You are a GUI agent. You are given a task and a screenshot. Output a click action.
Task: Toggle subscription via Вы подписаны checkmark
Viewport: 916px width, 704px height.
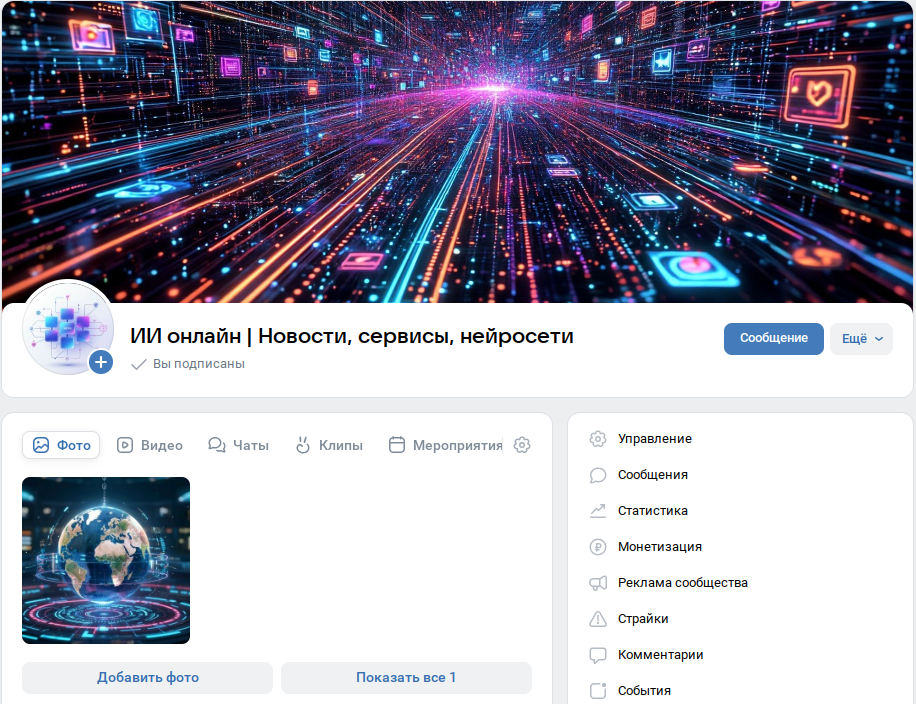coord(139,365)
